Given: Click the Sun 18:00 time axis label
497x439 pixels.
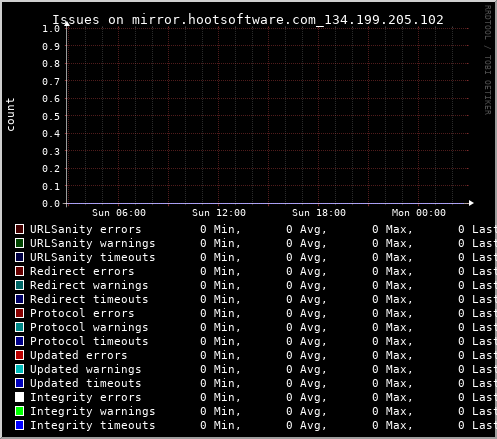Looking at the screenshot, I should (x=319, y=213).
